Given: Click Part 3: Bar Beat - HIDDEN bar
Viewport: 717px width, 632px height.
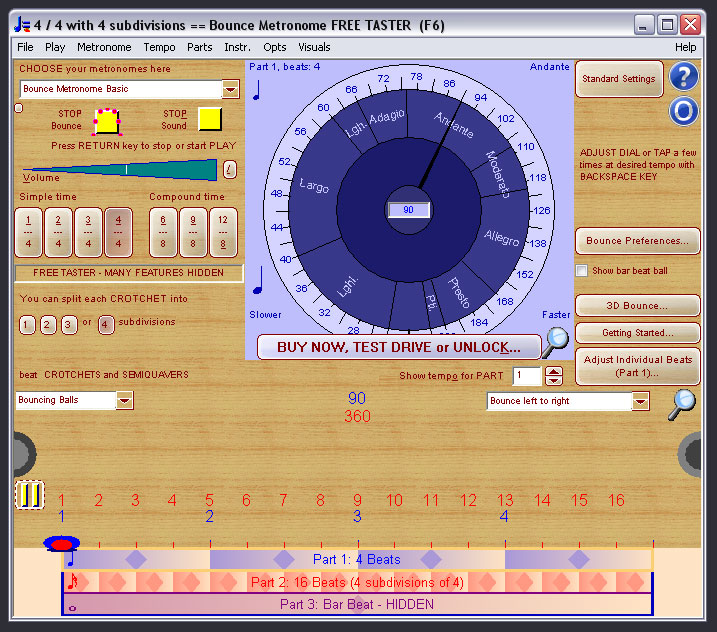Looking at the screenshot, I should pyautogui.click(x=357, y=605).
